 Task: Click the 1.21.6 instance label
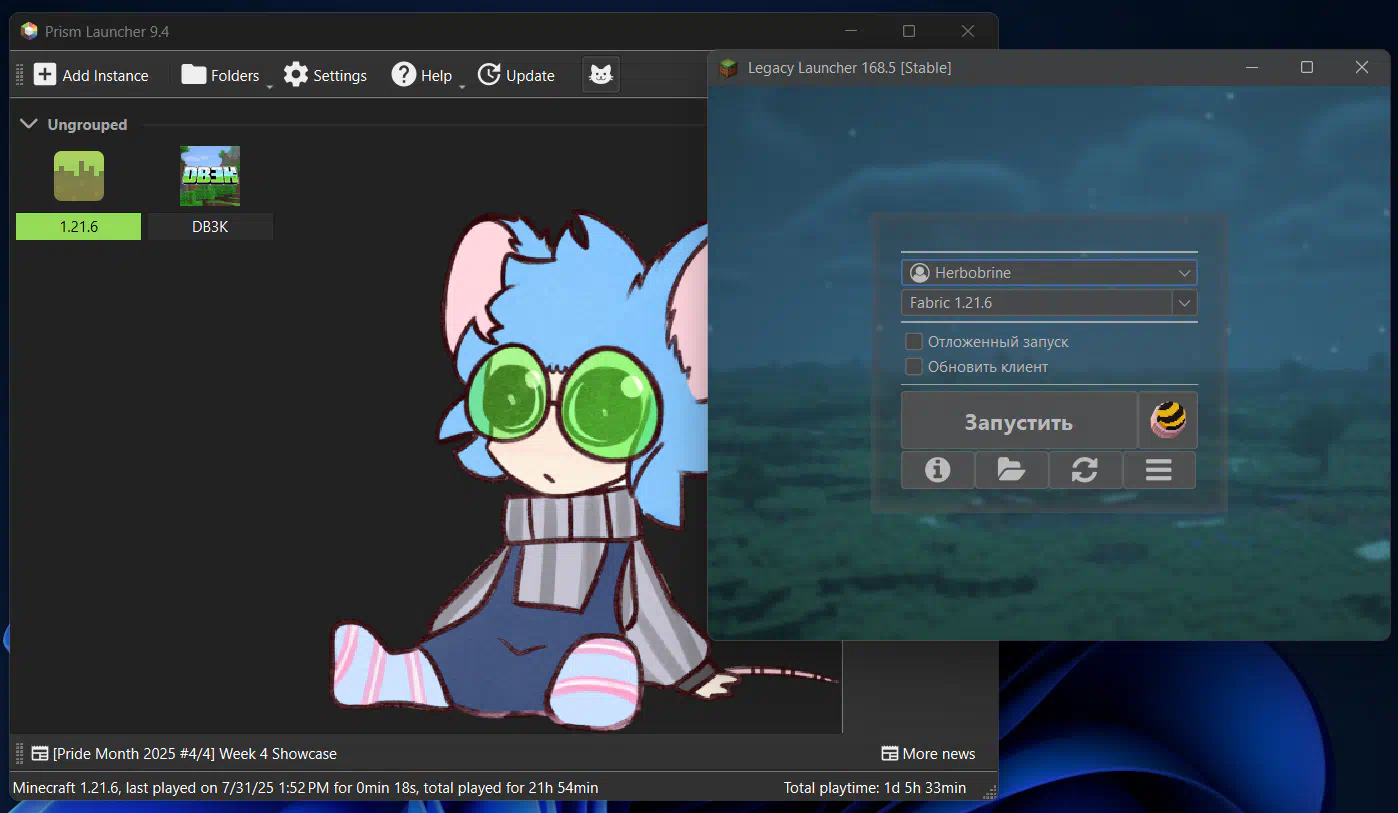pos(79,227)
